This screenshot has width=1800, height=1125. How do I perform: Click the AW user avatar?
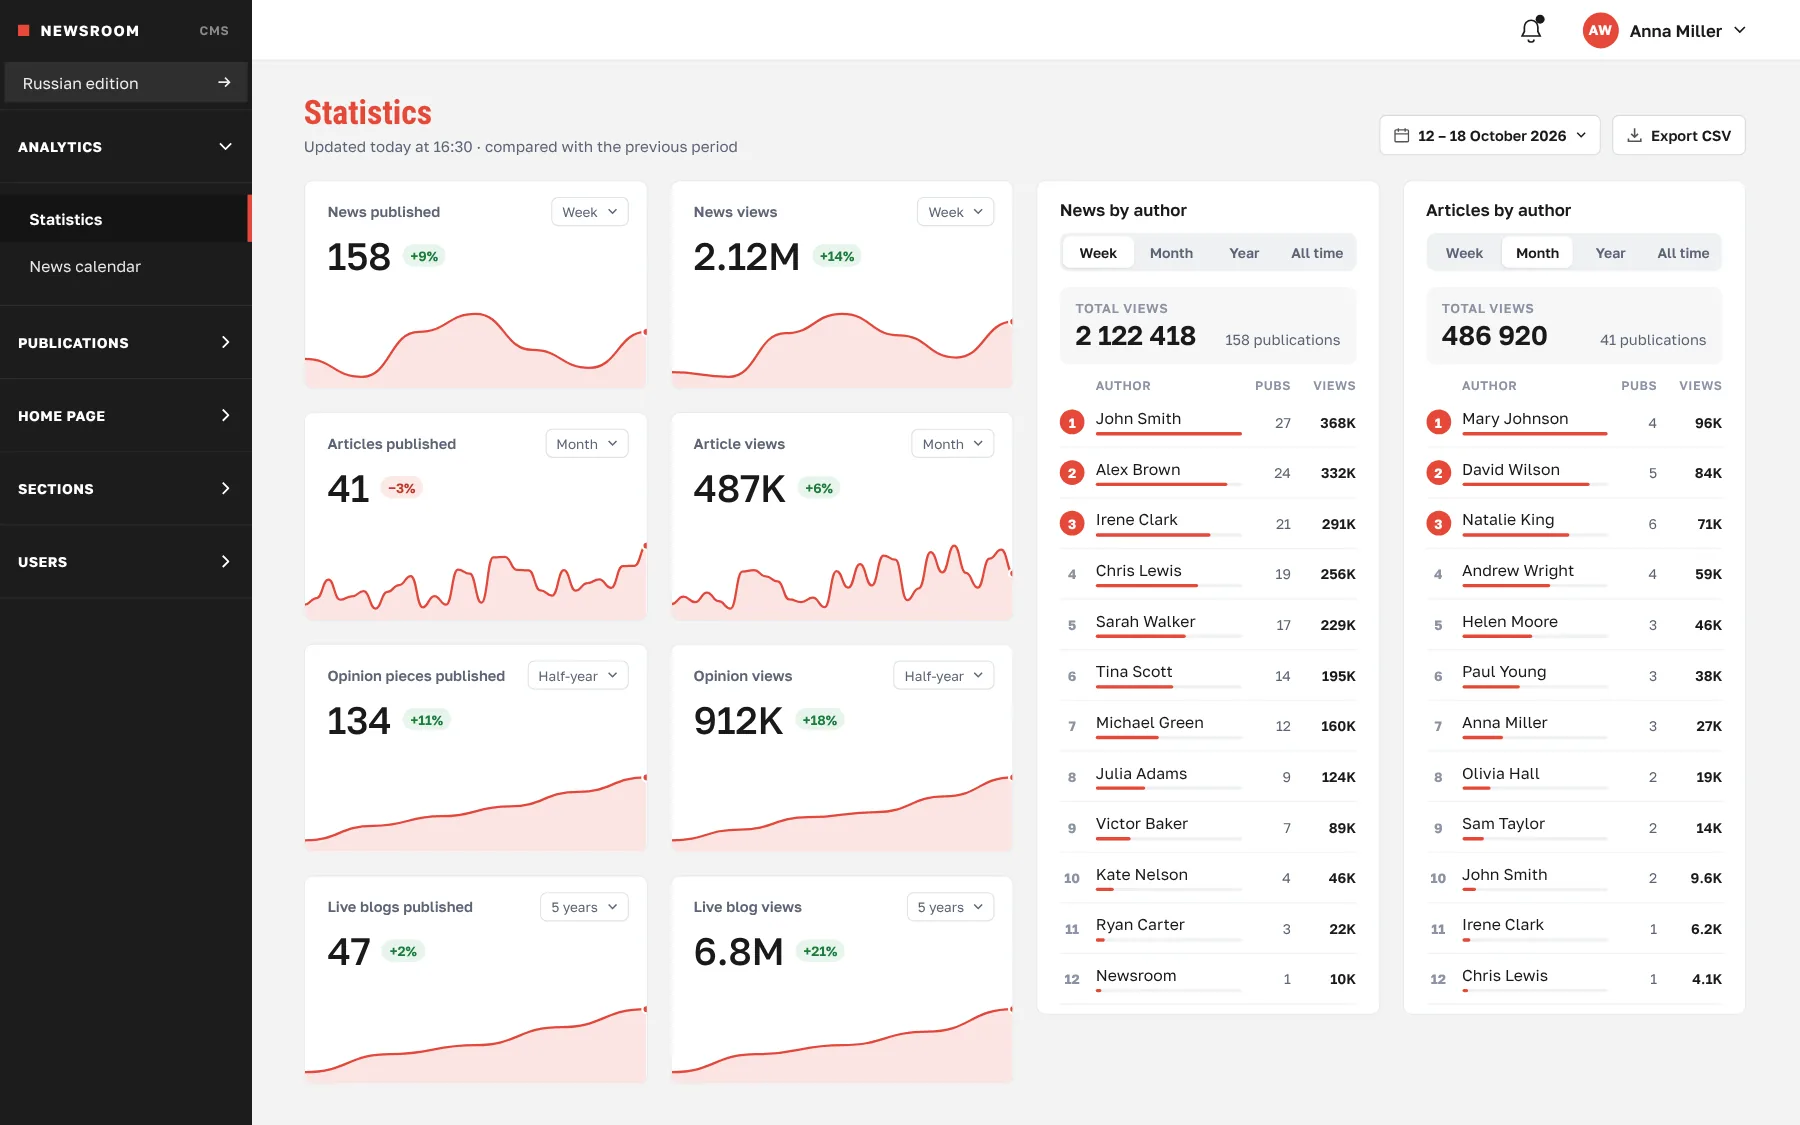[1600, 30]
